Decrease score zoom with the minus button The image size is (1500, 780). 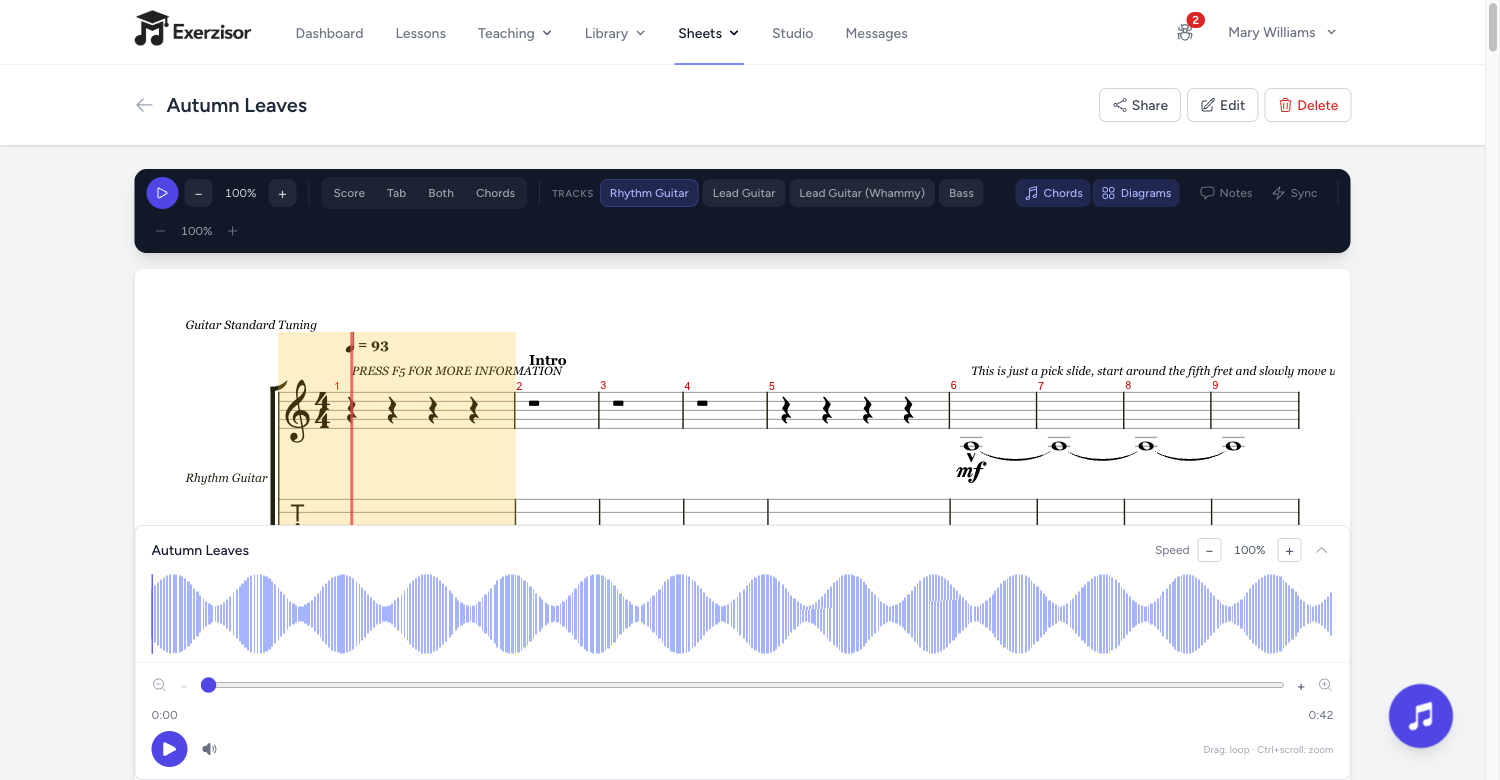pos(198,193)
